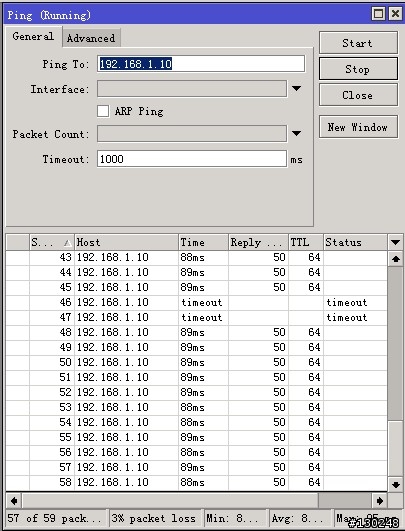The height and width of the screenshot is (531, 405).
Task: Click the Timeout field showing 1000
Action: [x=192, y=159]
